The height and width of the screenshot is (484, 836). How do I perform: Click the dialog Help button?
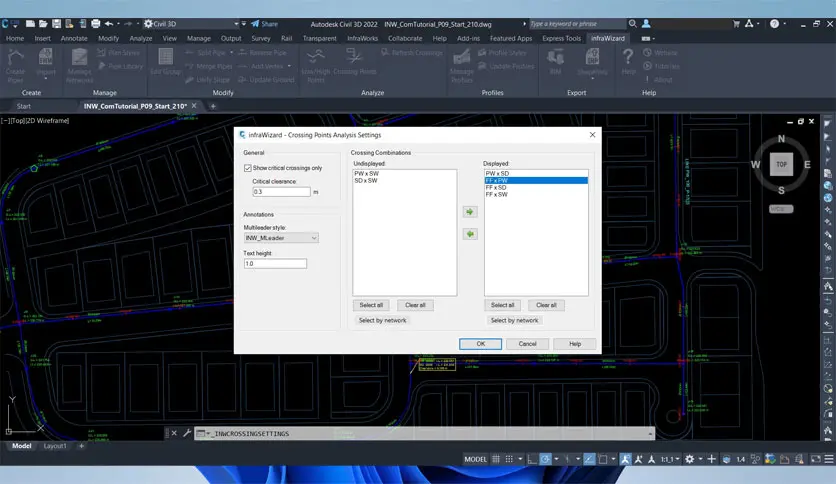click(575, 344)
